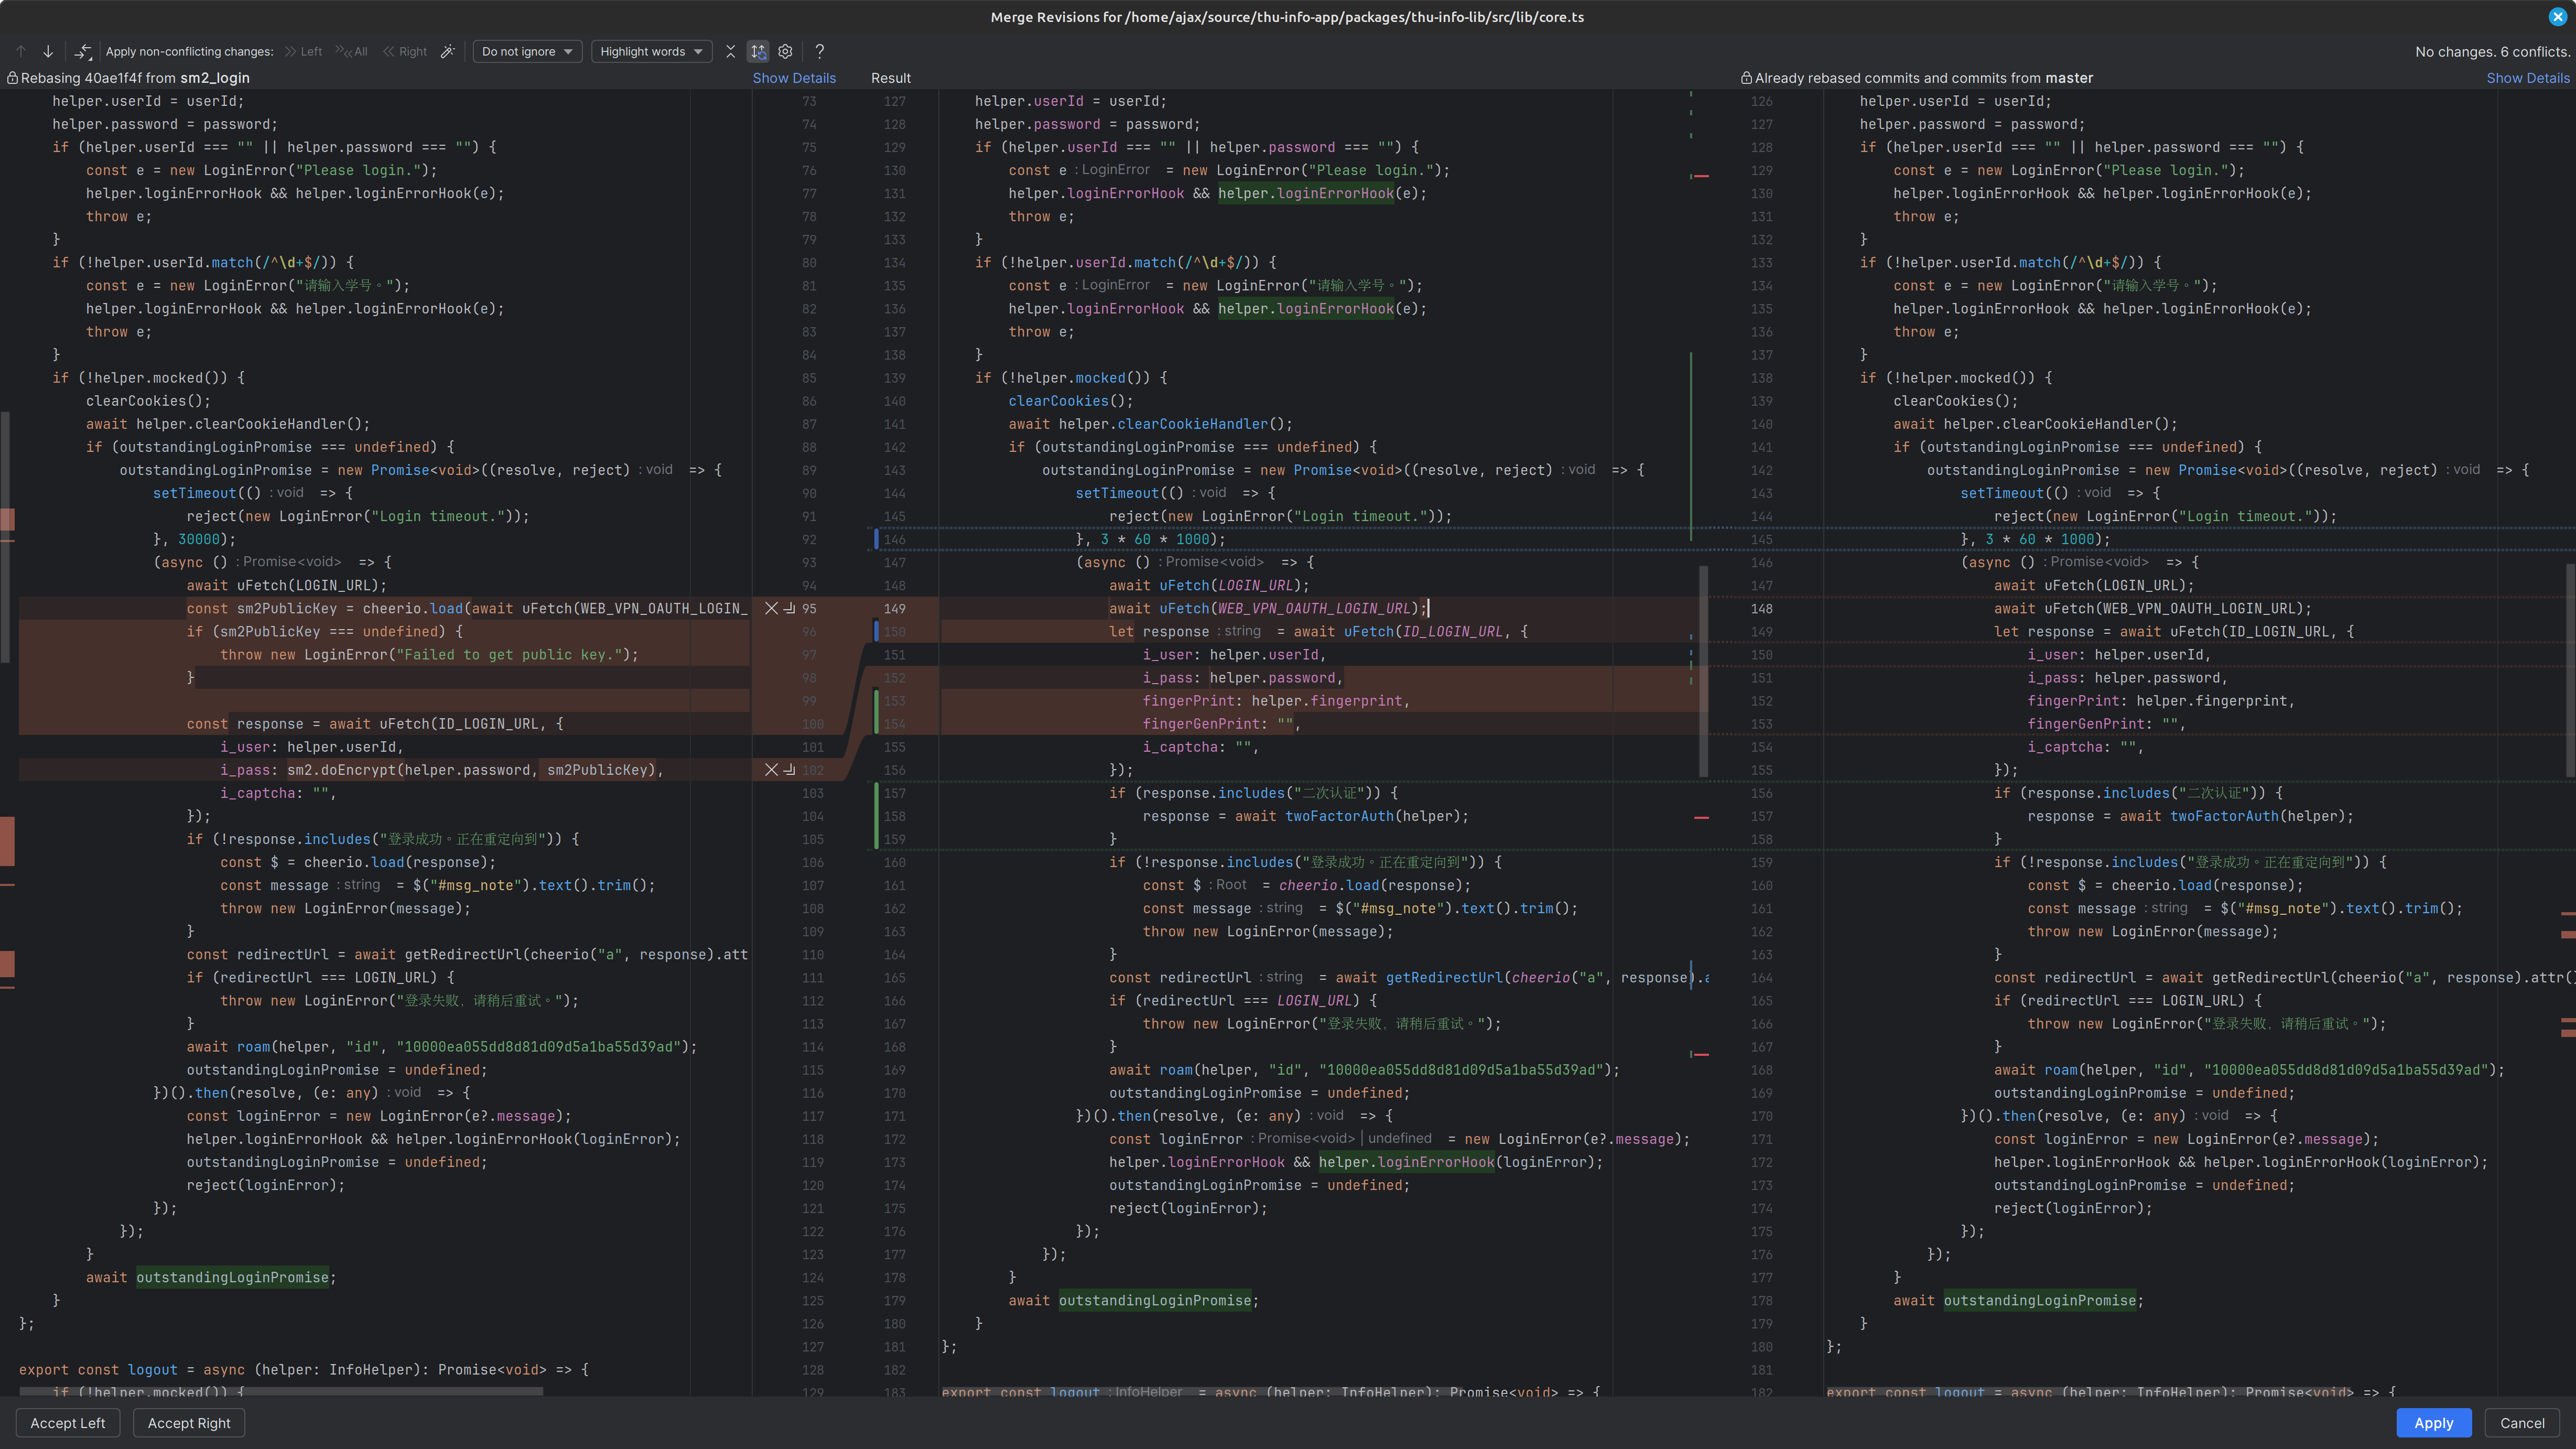
Task: Click branch name 'sm2_login' in left header
Action: point(215,78)
